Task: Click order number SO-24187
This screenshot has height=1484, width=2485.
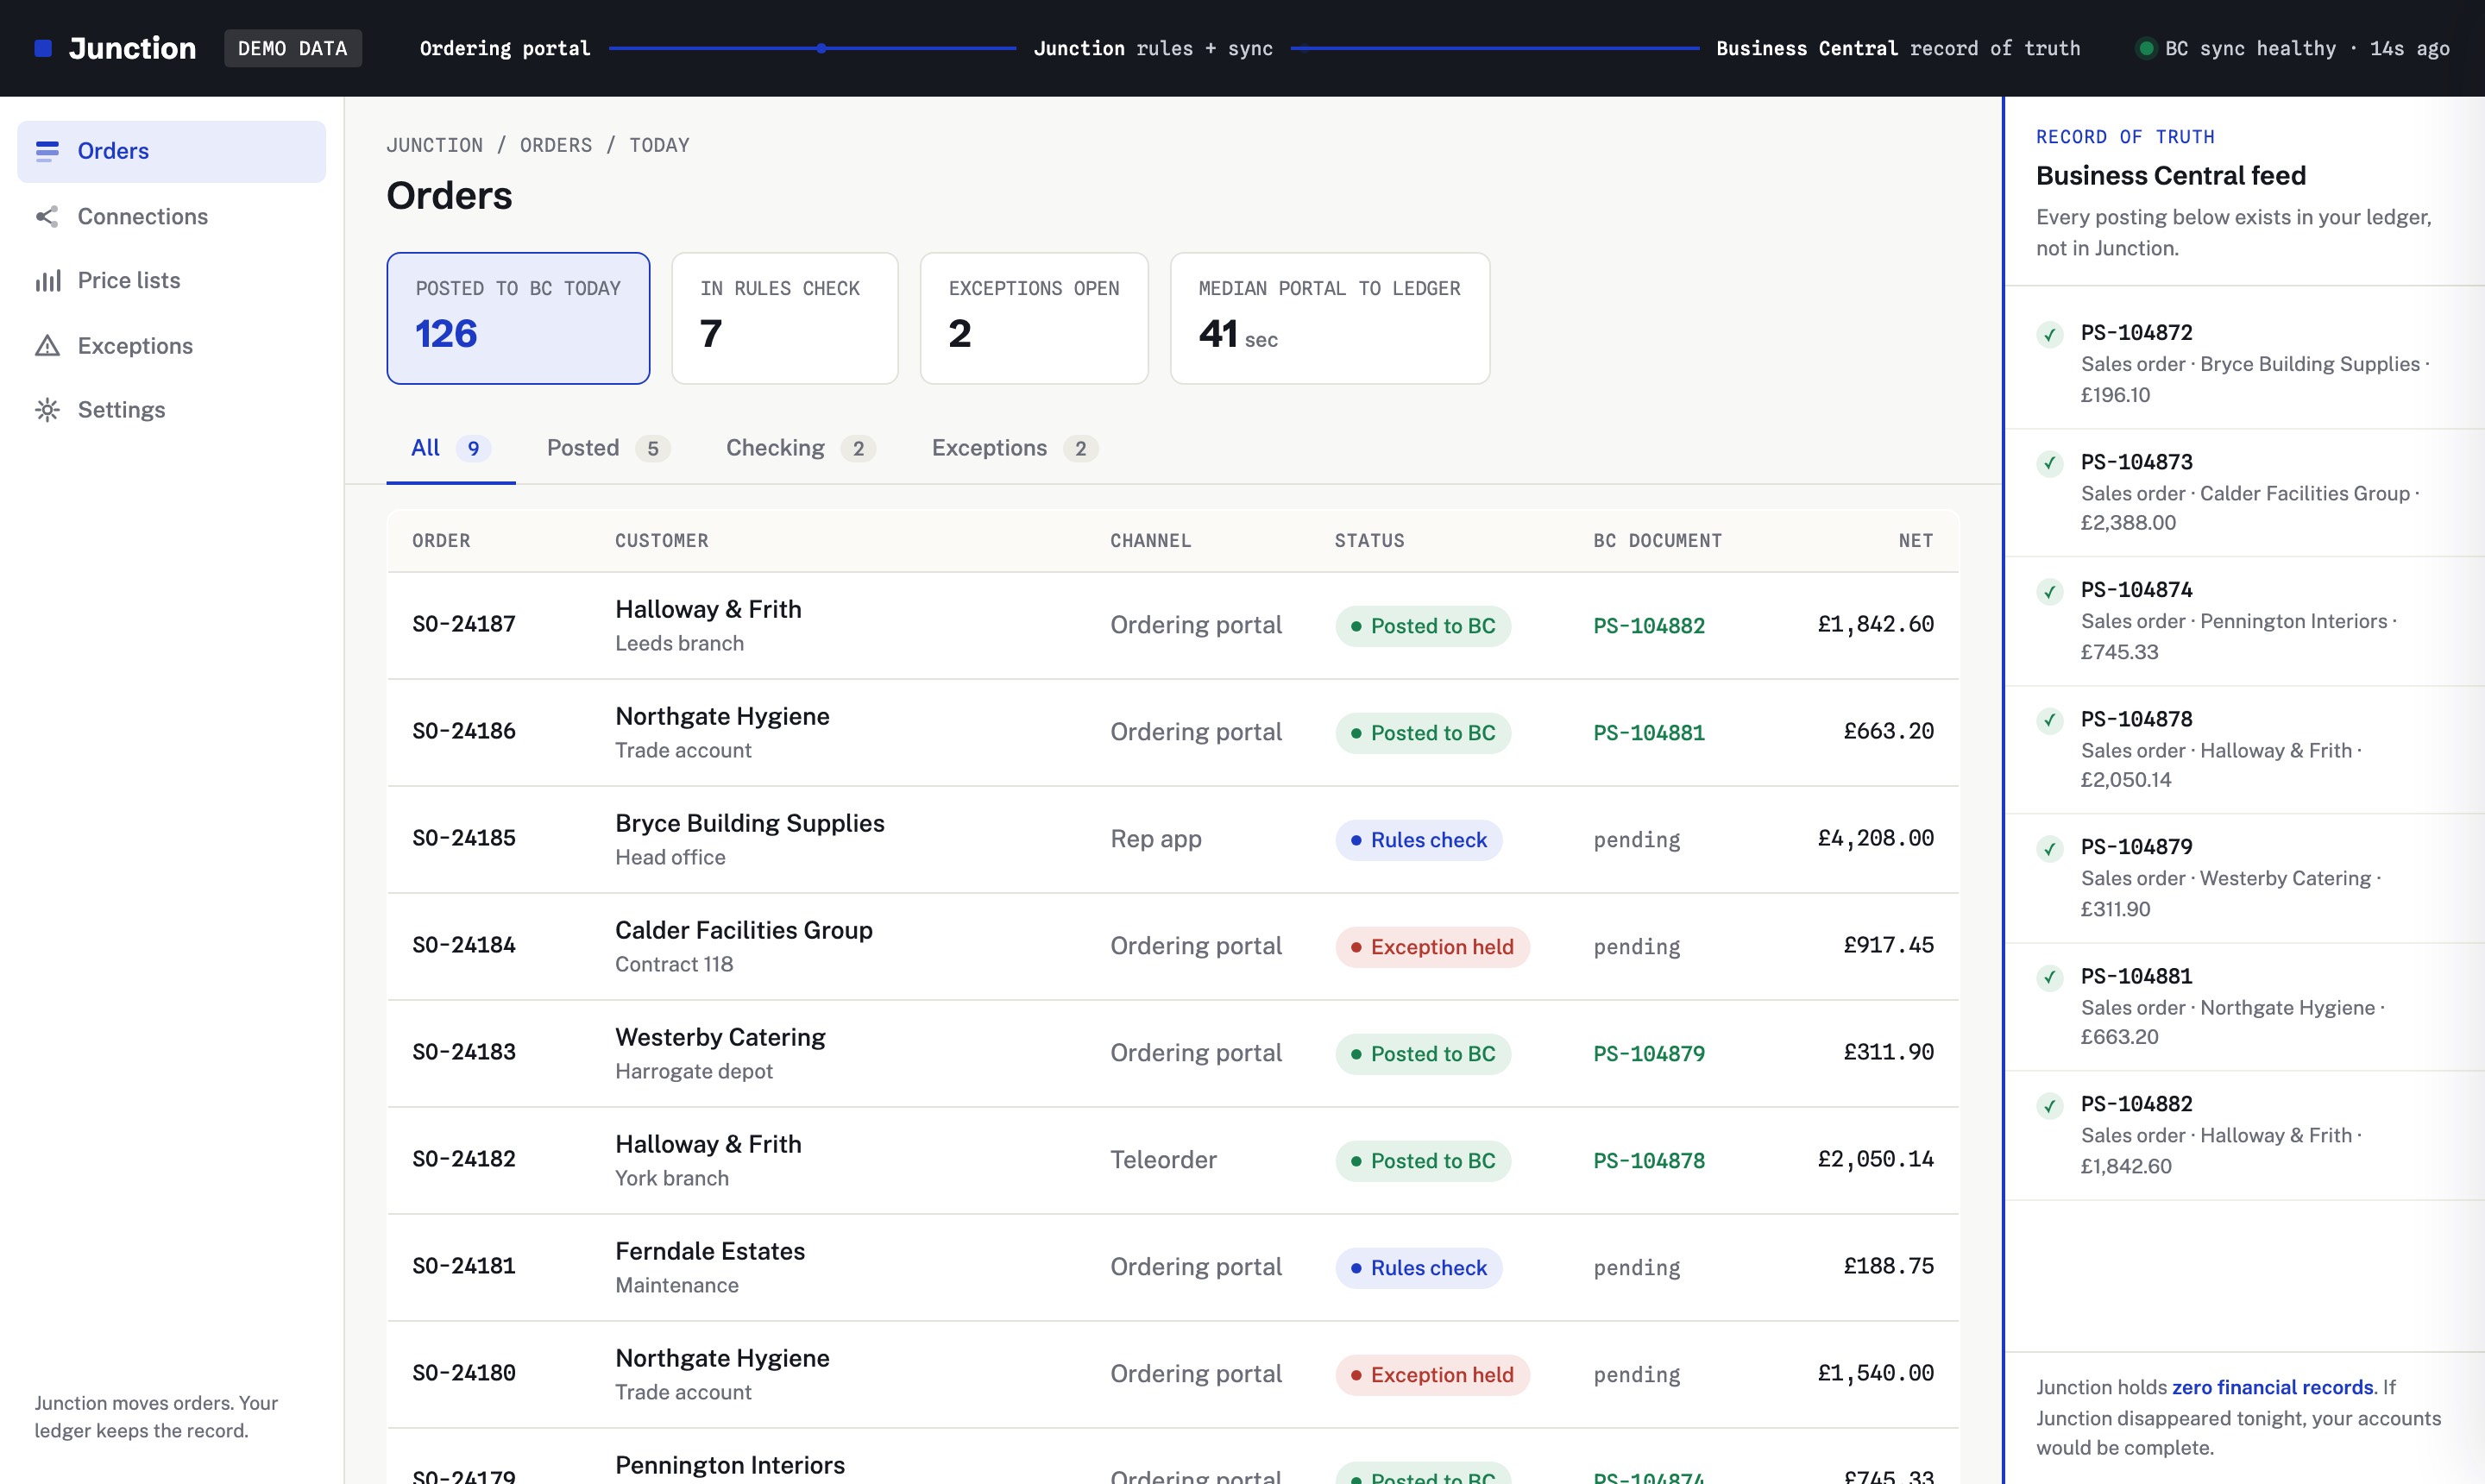Action: [x=464, y=624]
